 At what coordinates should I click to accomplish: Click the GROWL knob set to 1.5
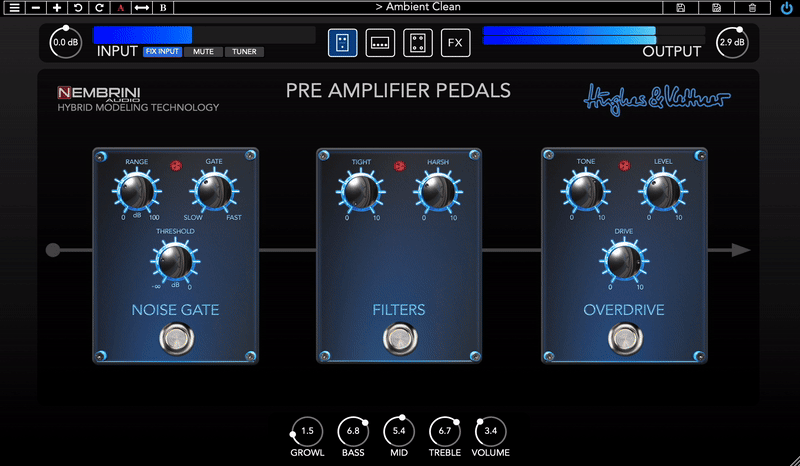coord(307,431)
